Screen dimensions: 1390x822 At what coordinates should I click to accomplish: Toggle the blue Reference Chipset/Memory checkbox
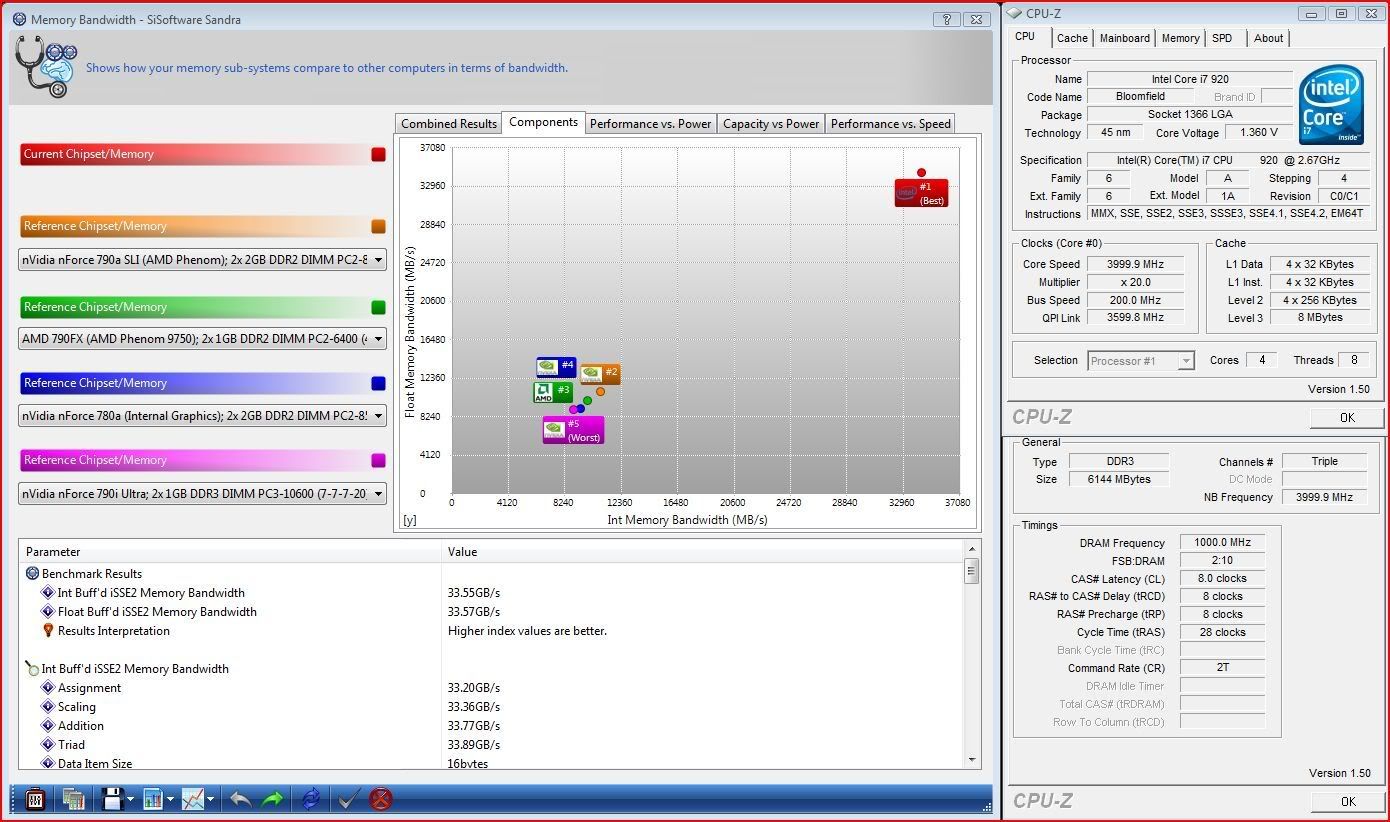[378, 383]
